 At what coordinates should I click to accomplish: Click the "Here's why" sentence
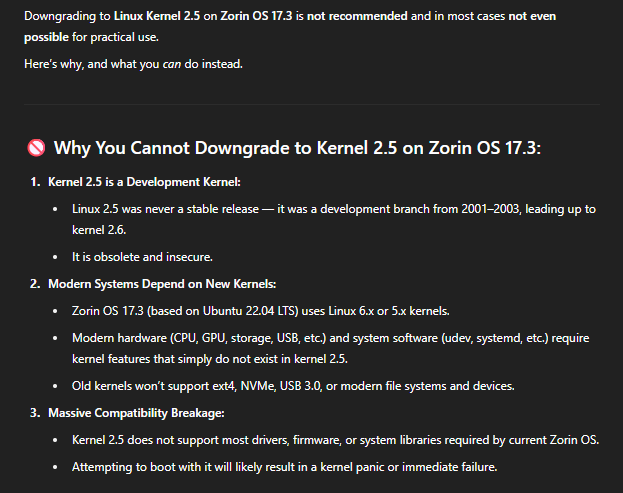pos(134,64)
